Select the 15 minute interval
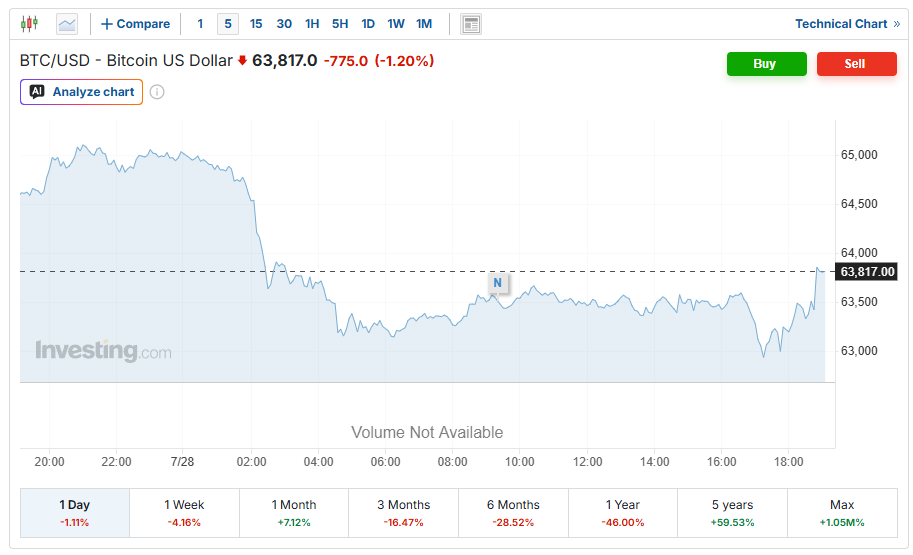 [256, 24]
